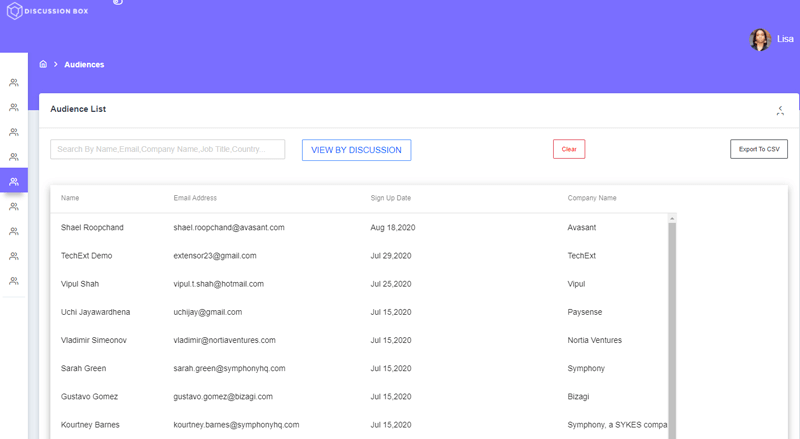Select email shael.roopchand@avasant.com
Screen dimensions: 800x439
(x=229, y=228)
